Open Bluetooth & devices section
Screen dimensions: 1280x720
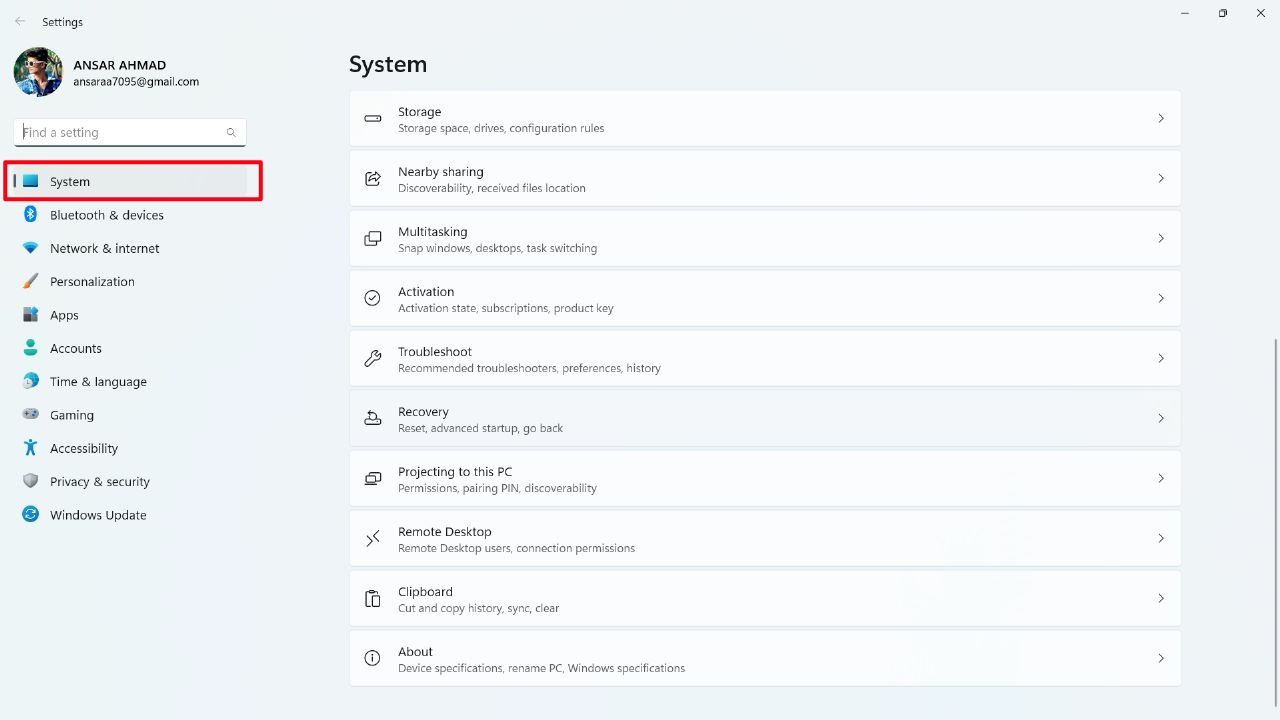[x=106, y=215]
